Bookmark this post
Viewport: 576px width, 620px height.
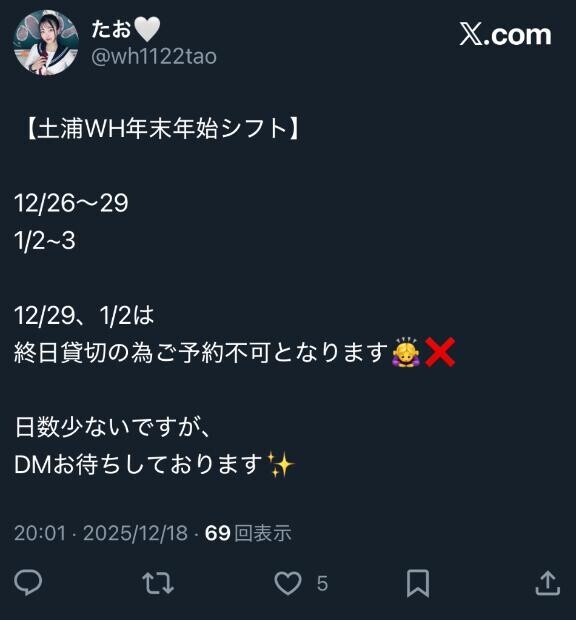[418, 583]
